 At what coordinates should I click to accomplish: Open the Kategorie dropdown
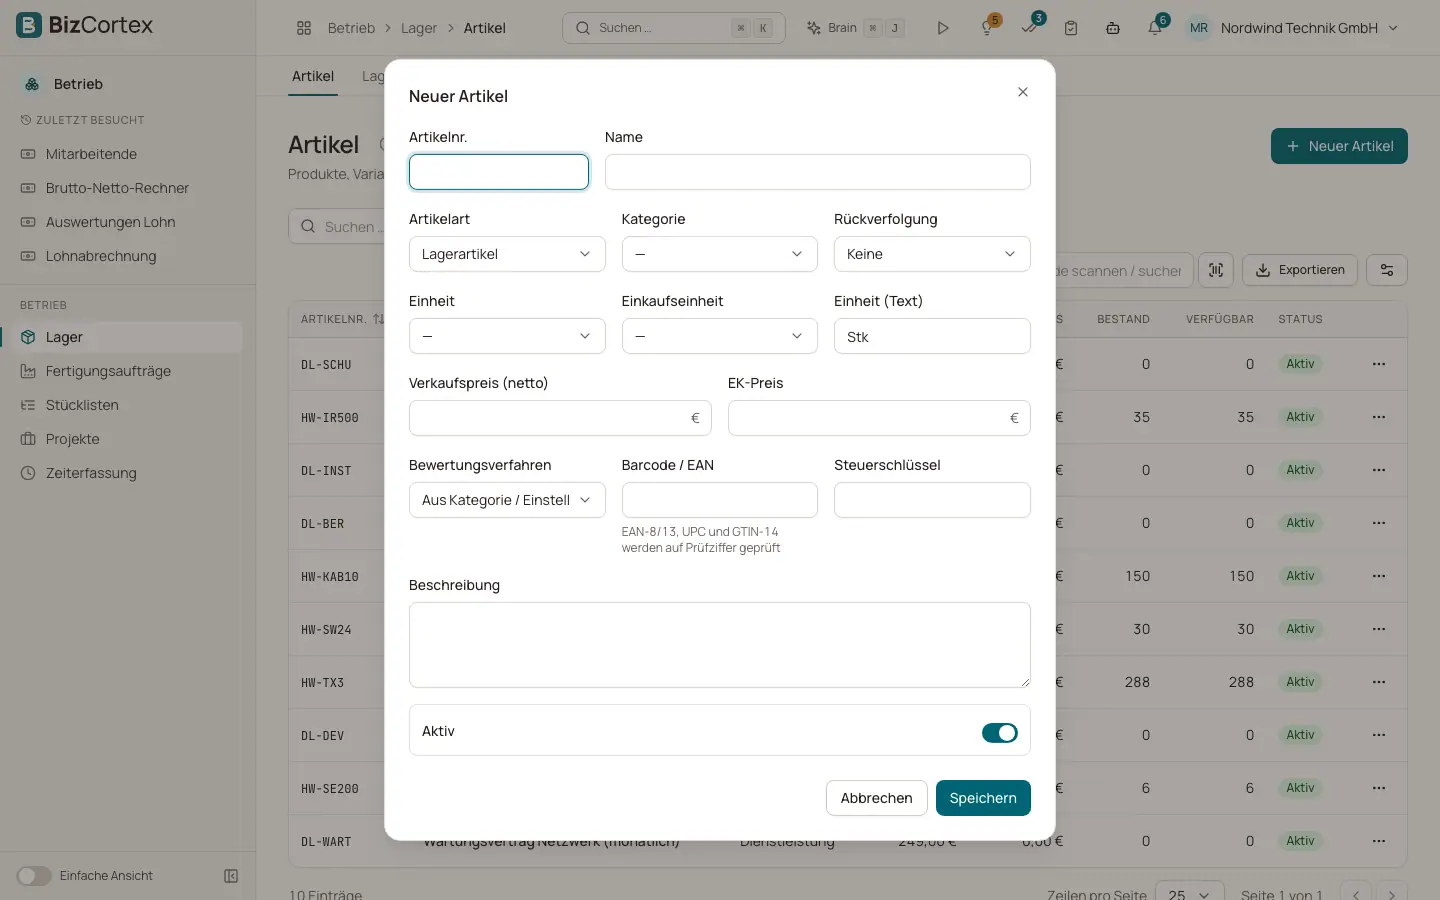[720, 254]
